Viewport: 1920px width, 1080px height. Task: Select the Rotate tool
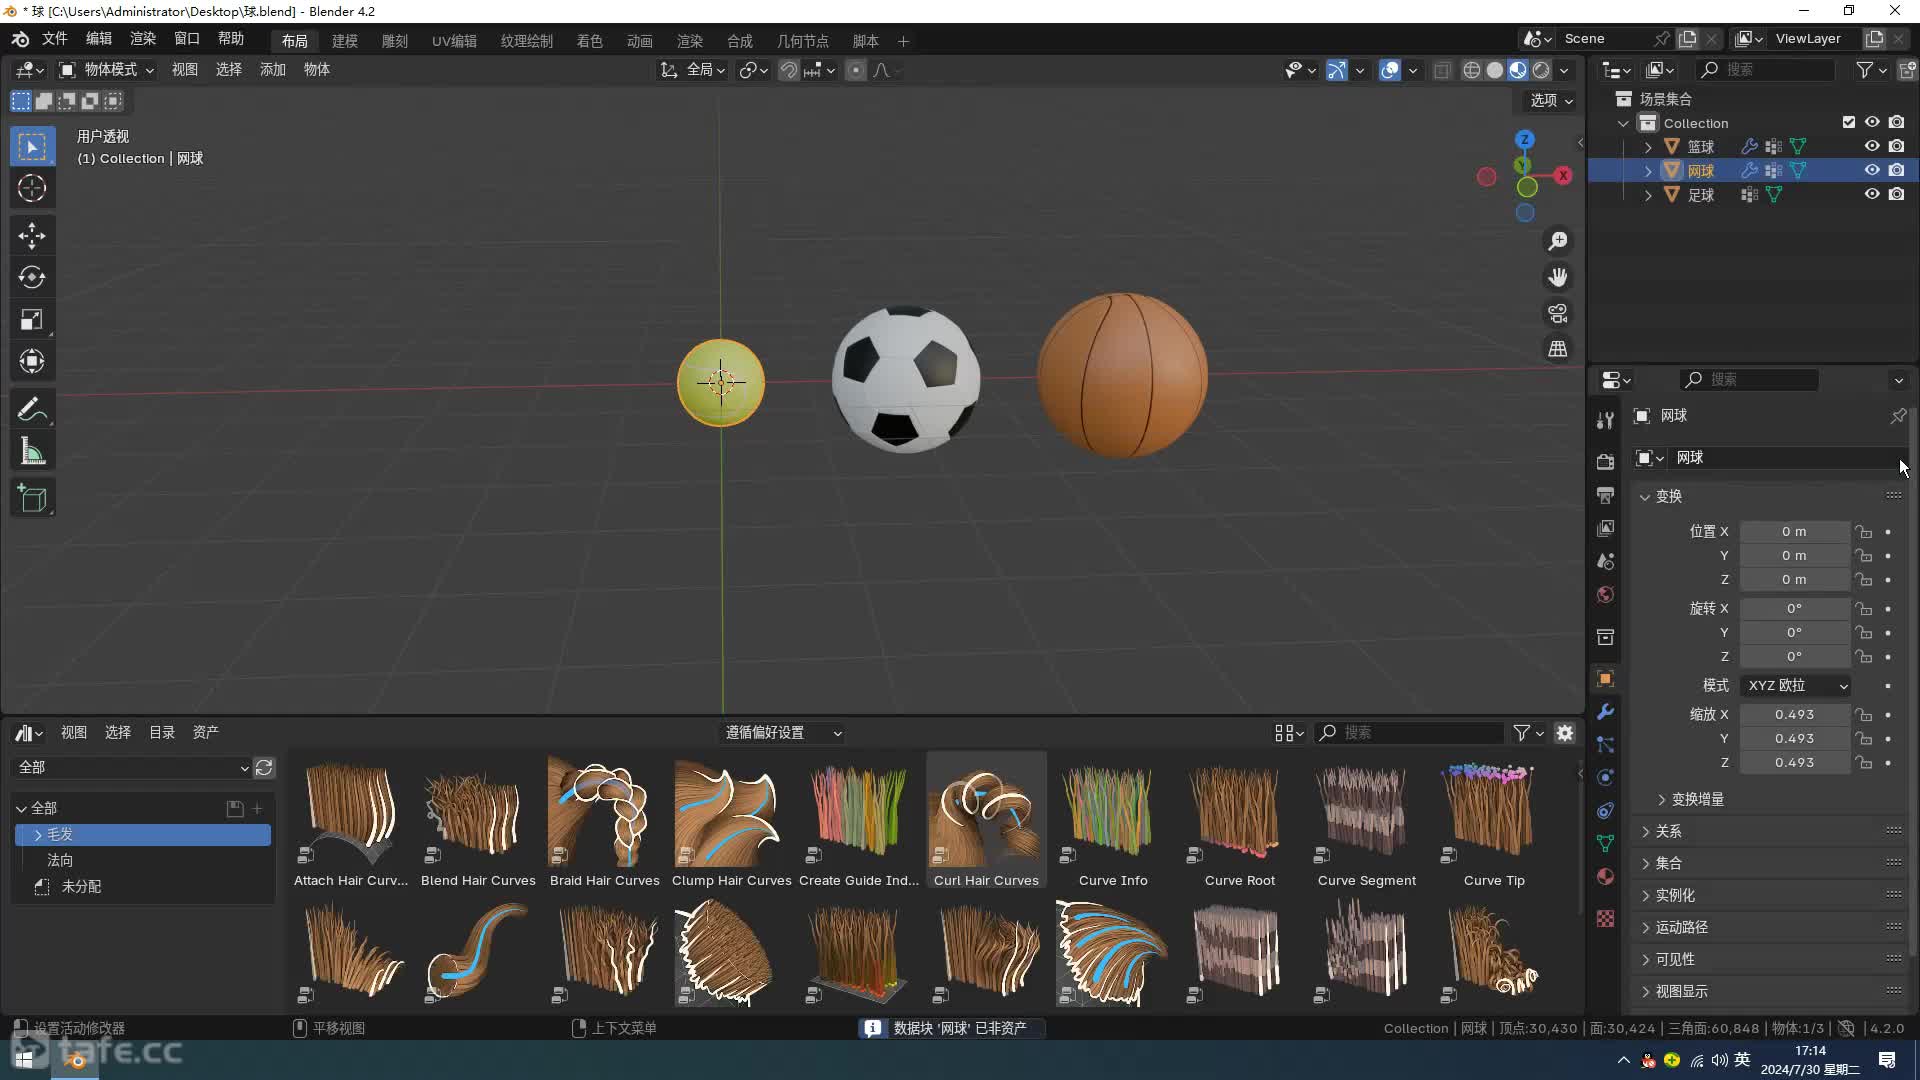pyautogui.click(x=32, y=277)
